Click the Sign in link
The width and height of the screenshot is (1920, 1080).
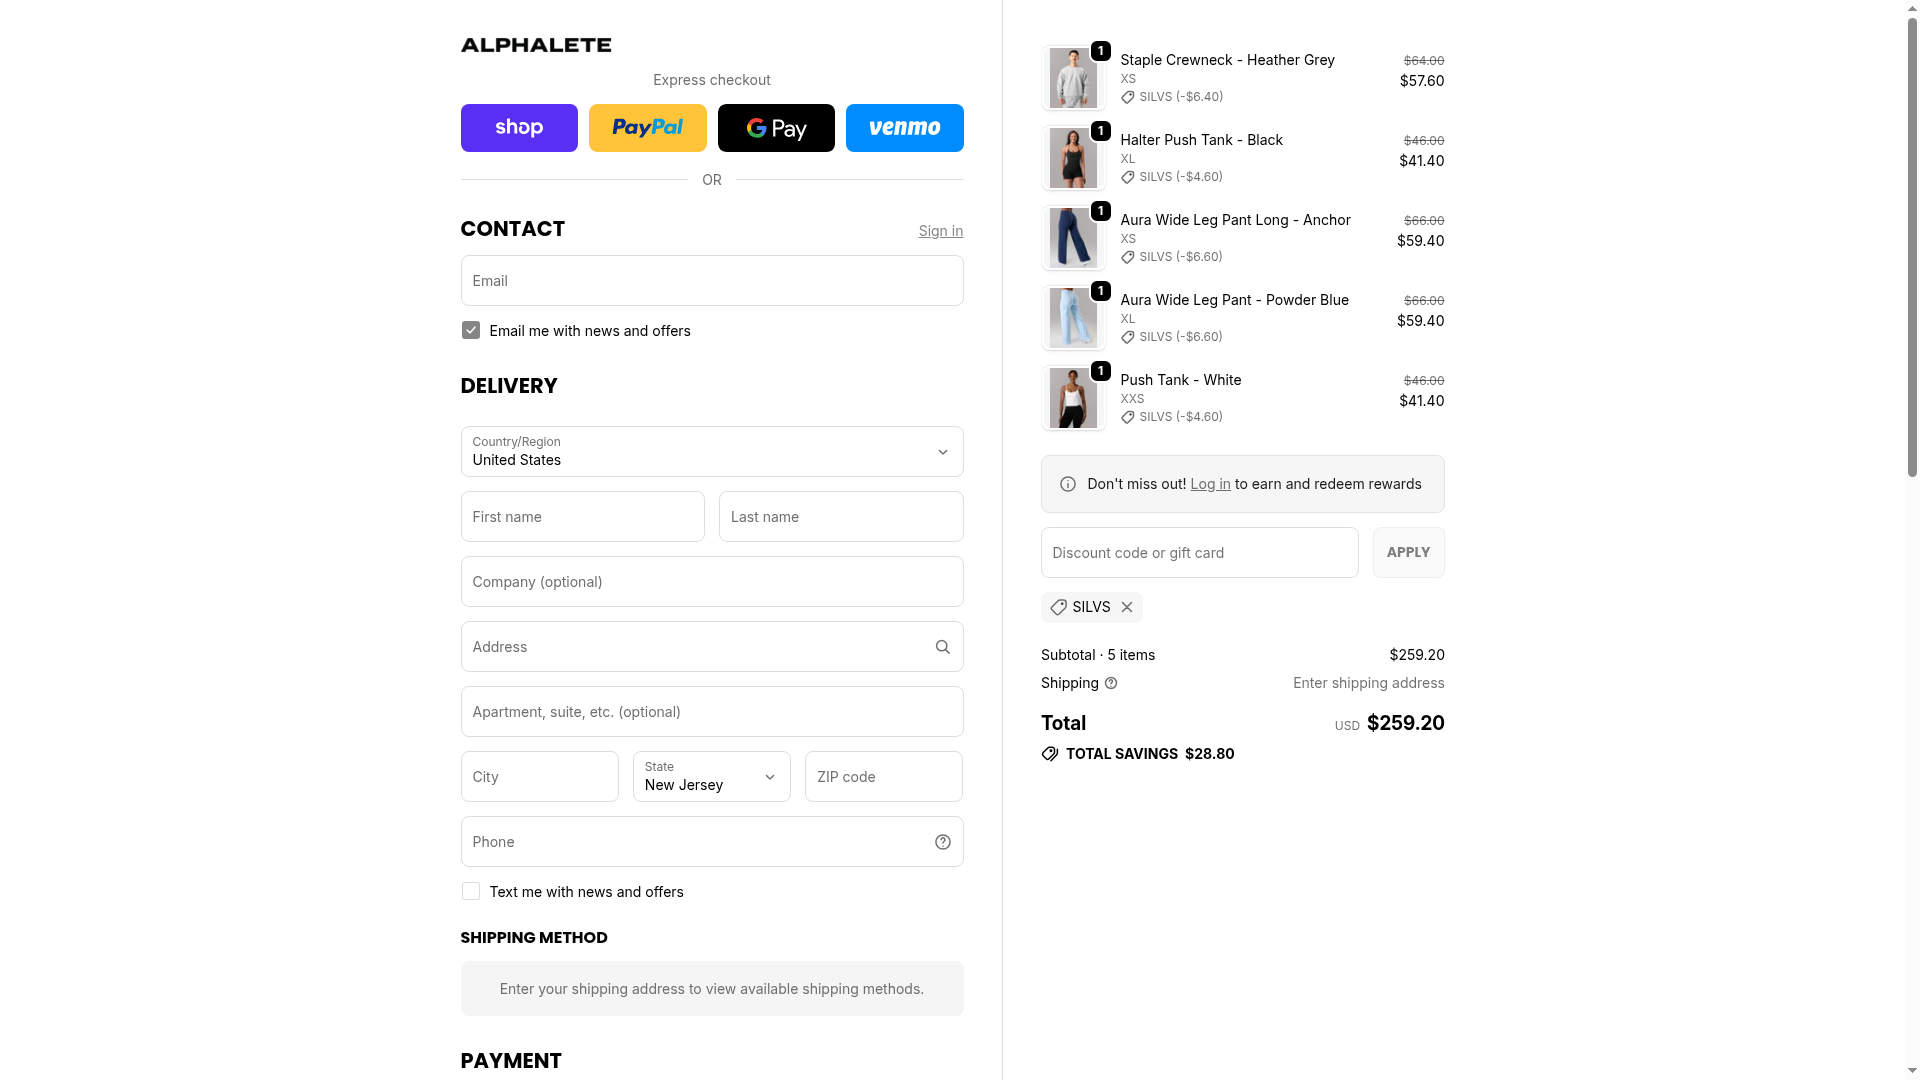[x=940, y=231]
